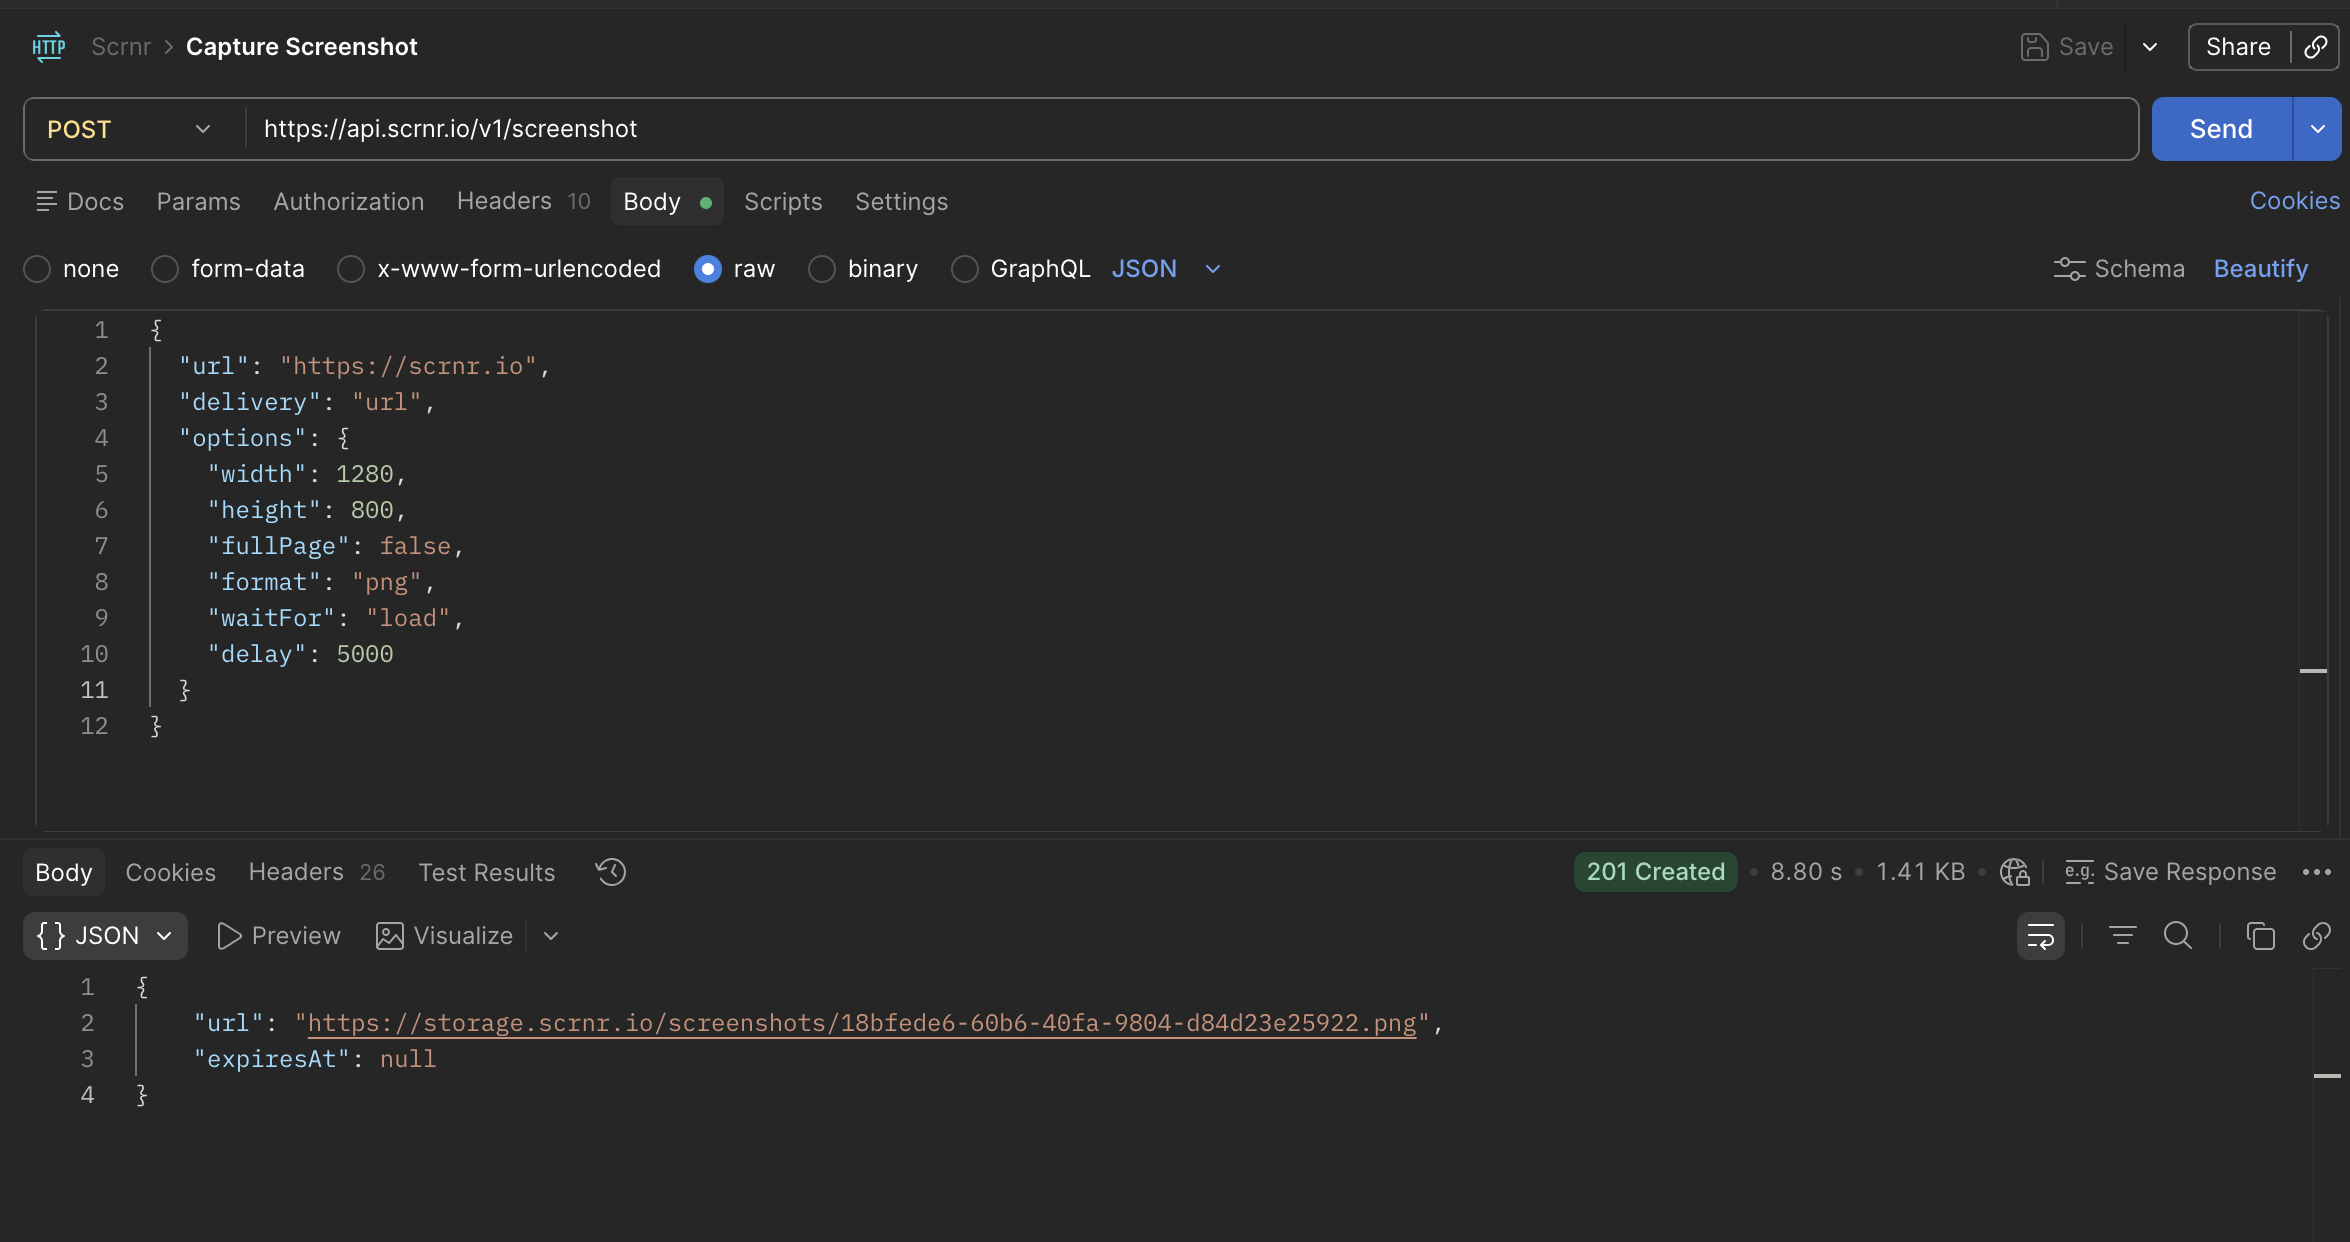
Task: Select the none body type
Action: pyautogui.click(x=37, y=269)
